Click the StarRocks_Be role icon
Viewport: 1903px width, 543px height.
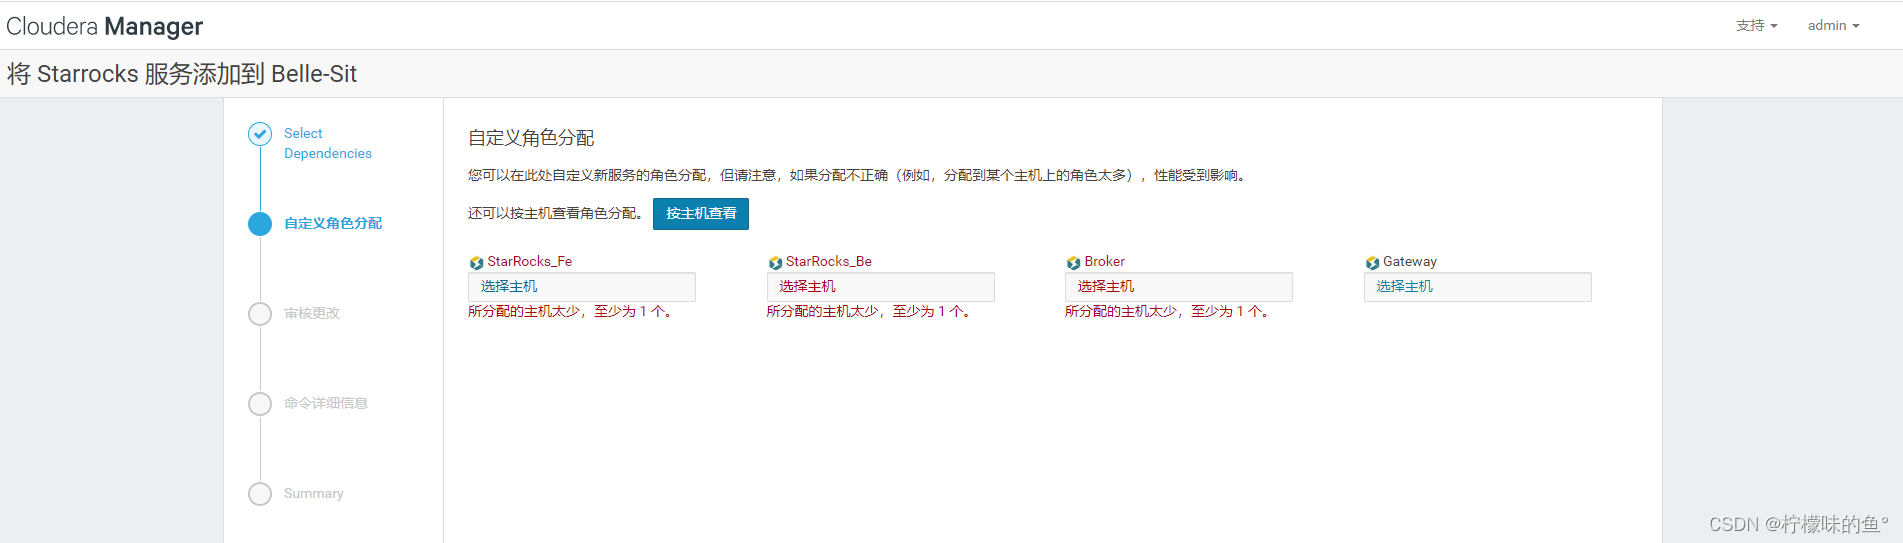[x=775, y=263]
